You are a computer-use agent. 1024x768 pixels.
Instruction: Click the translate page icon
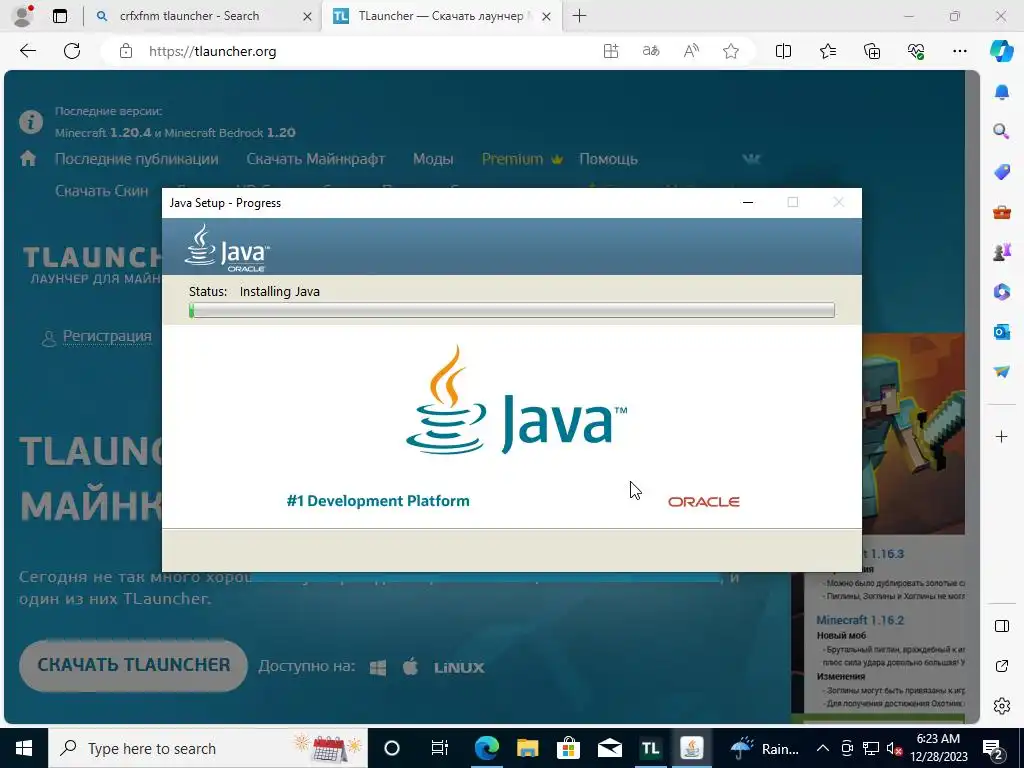[x=651, y=51]
